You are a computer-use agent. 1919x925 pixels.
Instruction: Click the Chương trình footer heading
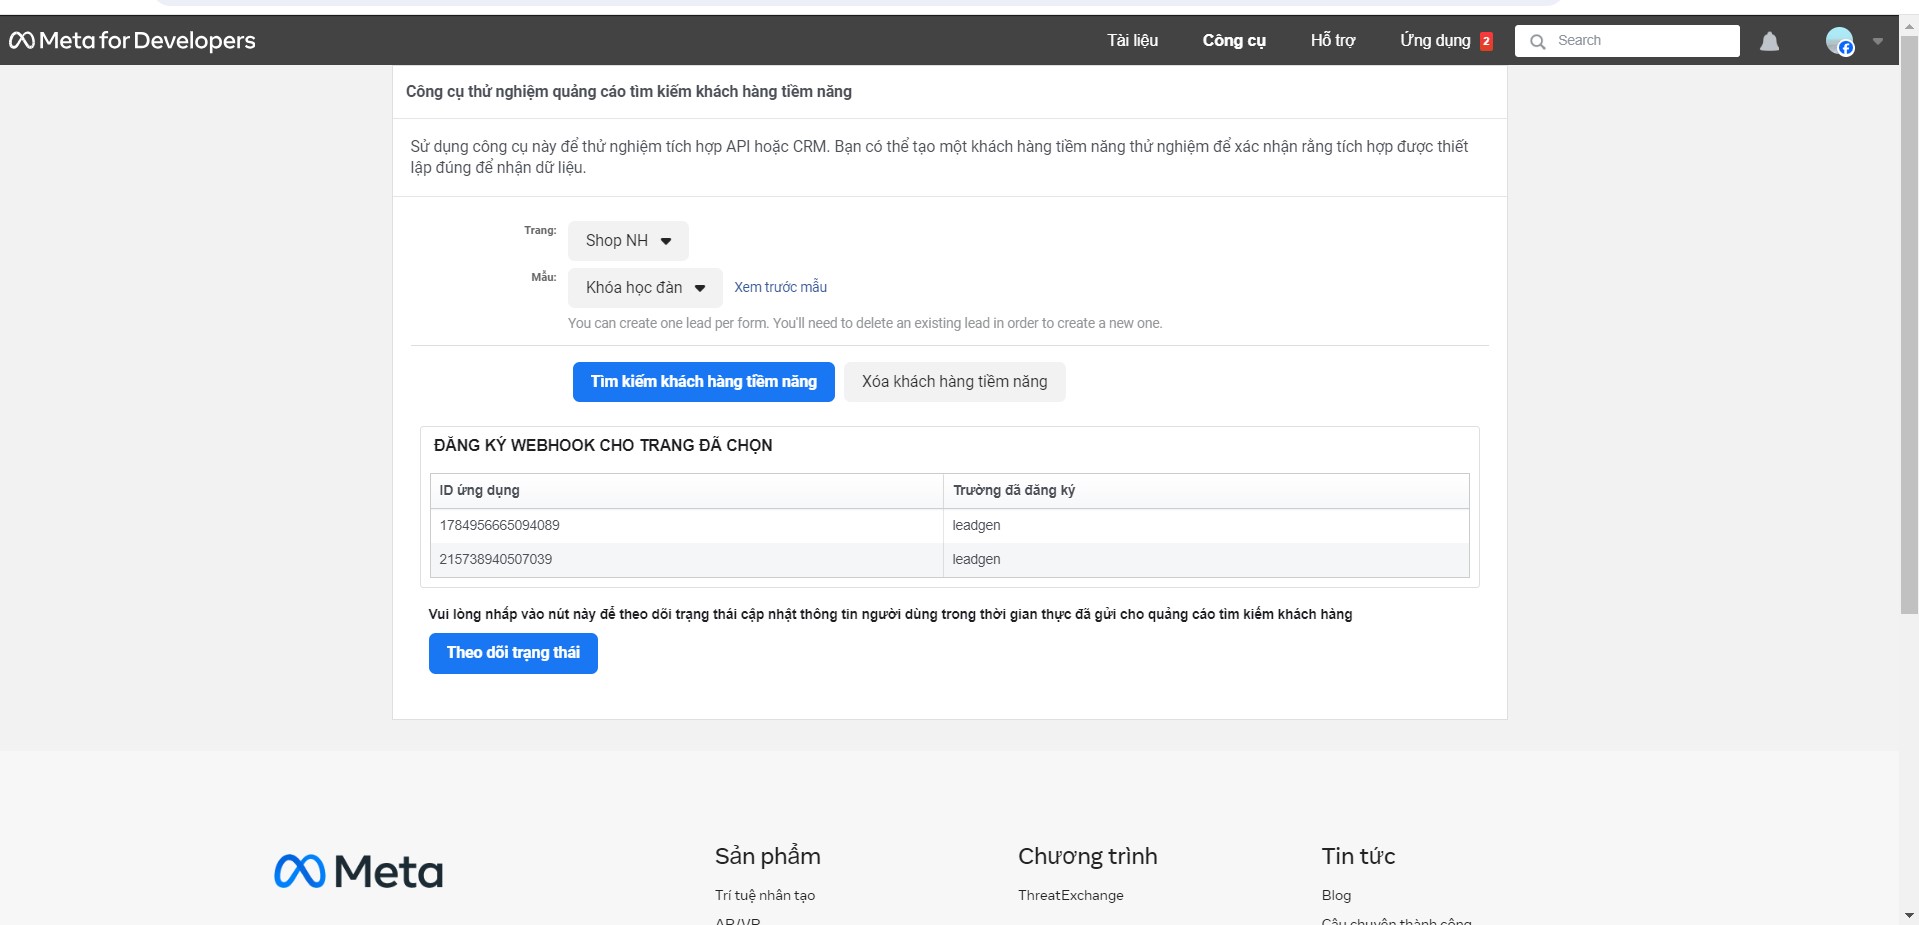click(1088, 856)
